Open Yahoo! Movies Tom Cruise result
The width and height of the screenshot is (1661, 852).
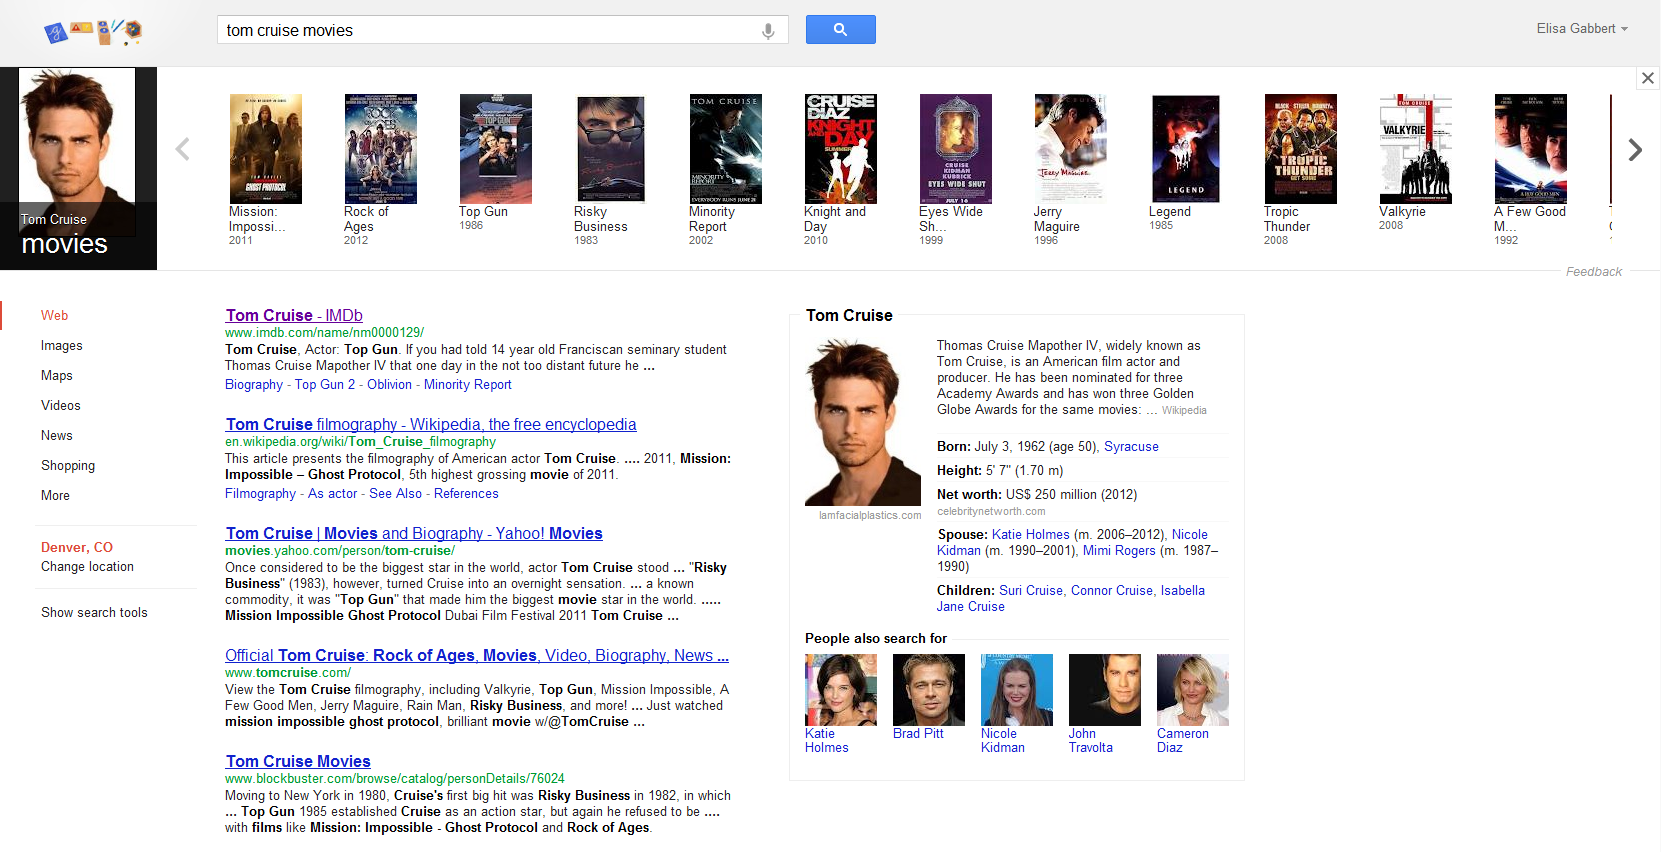(x=414, y=533)
